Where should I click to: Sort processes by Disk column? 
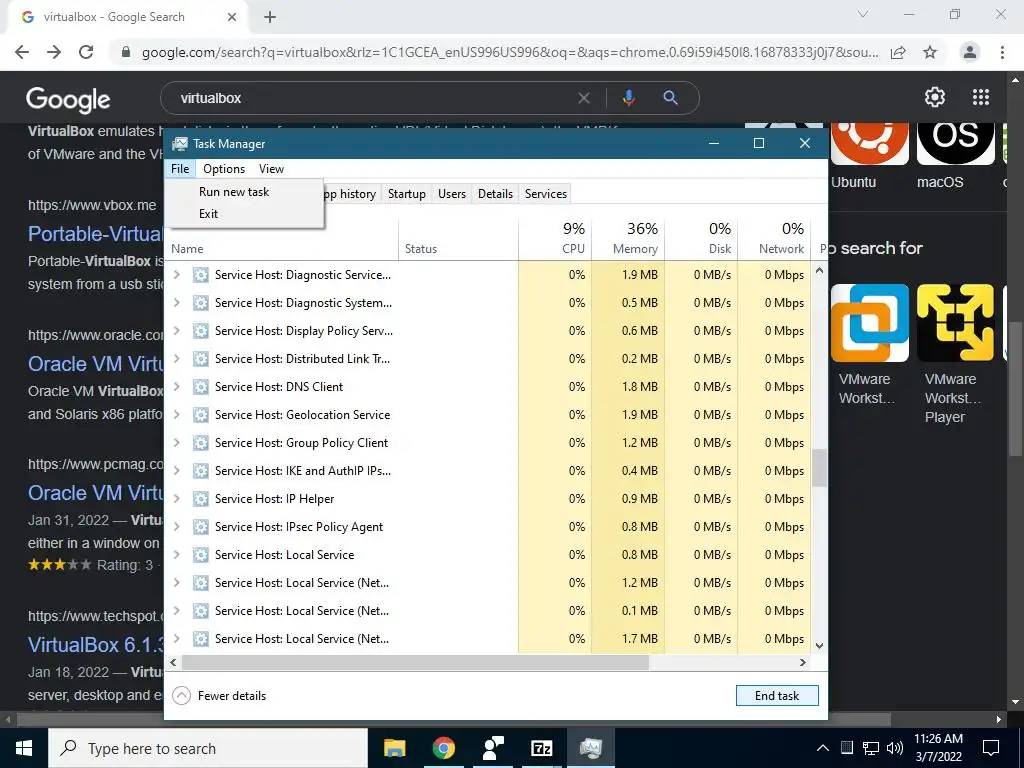click(701, 239)
